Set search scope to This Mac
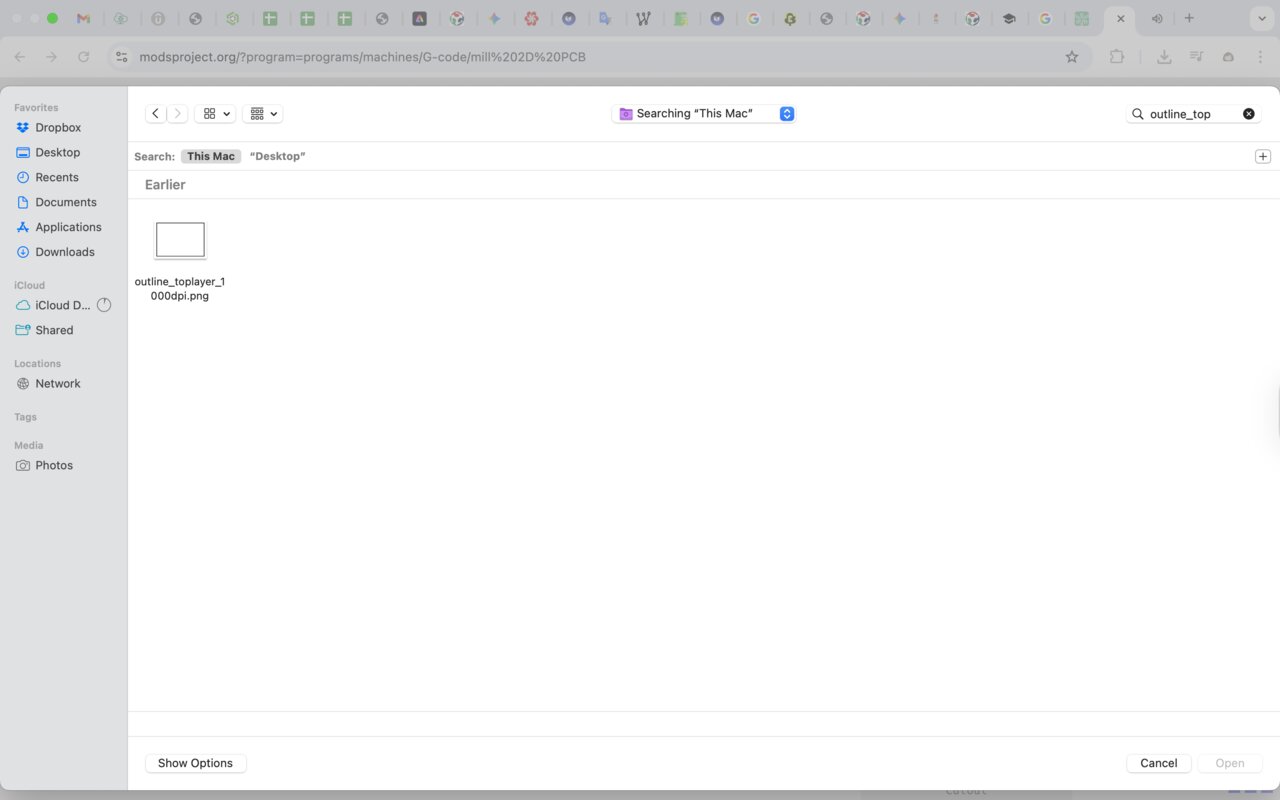Image resolution: width=1280 pixels, height=800 pixels. (211, 156)
